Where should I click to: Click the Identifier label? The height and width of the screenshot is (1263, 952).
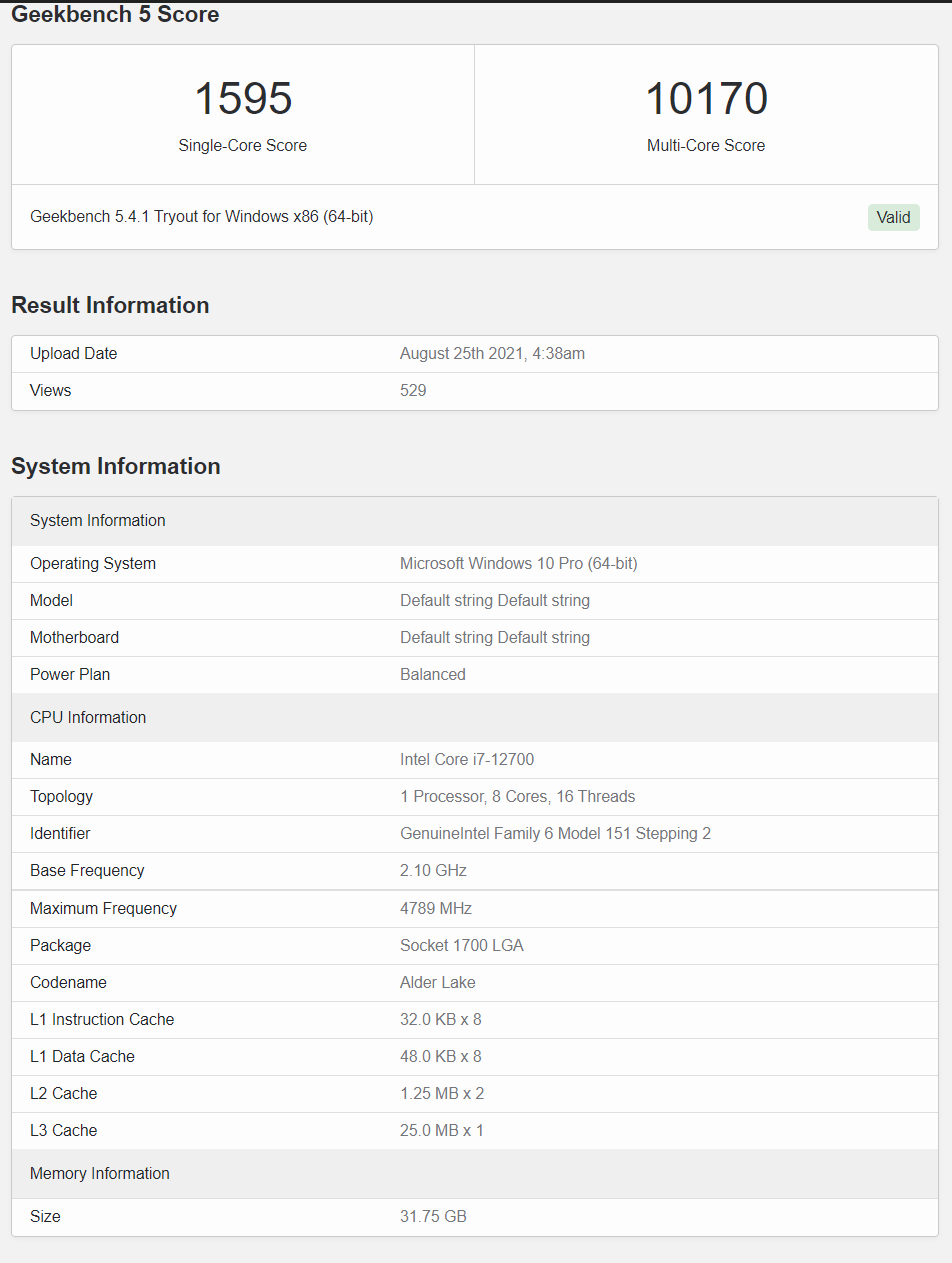coord(60,833)
